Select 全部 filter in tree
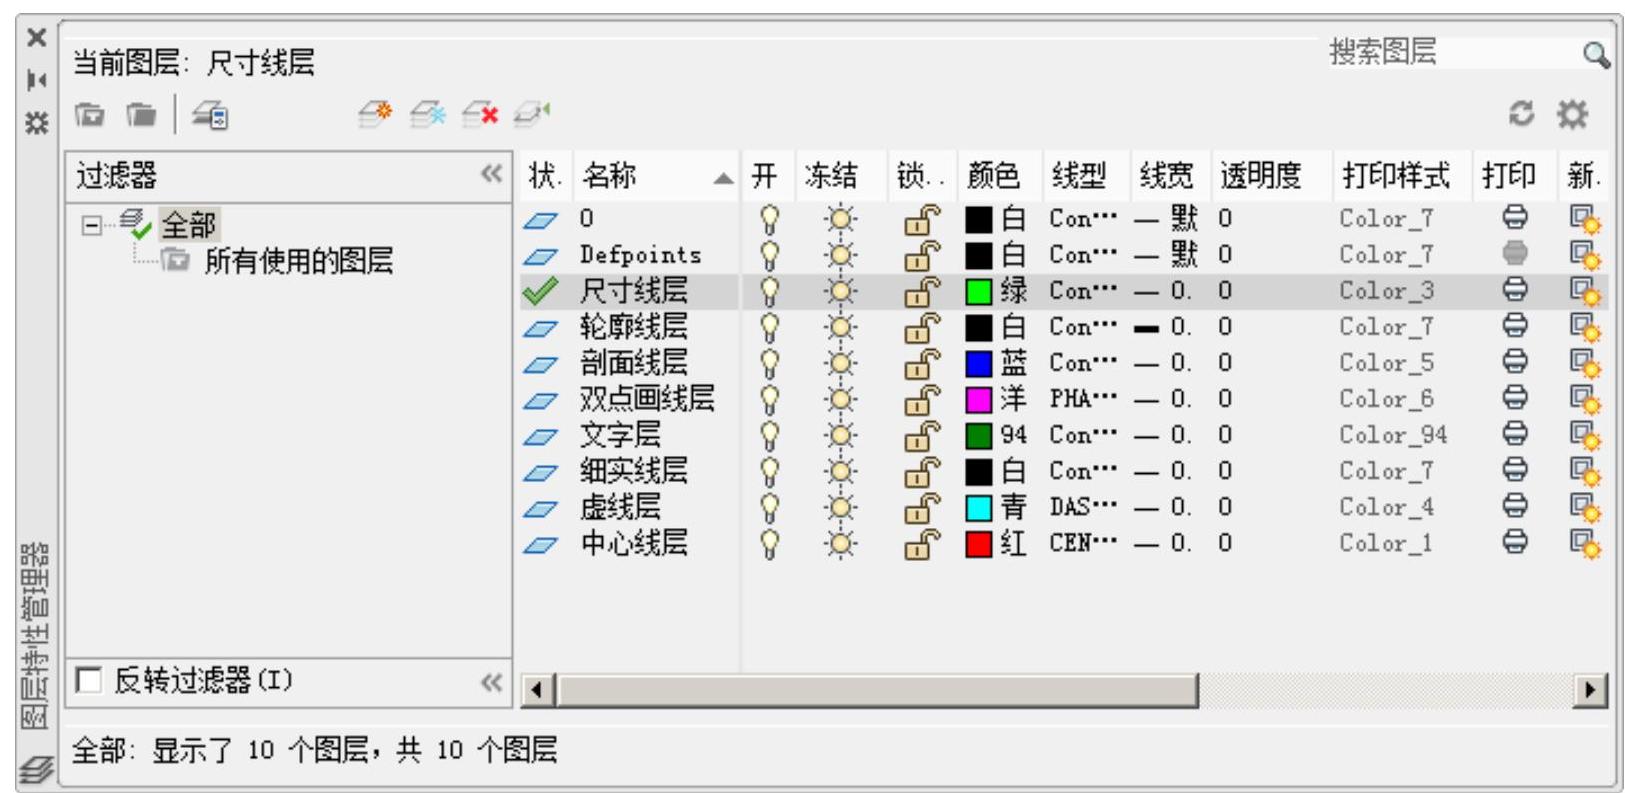Screen dimensions: 1625x793 click(188, 225)
